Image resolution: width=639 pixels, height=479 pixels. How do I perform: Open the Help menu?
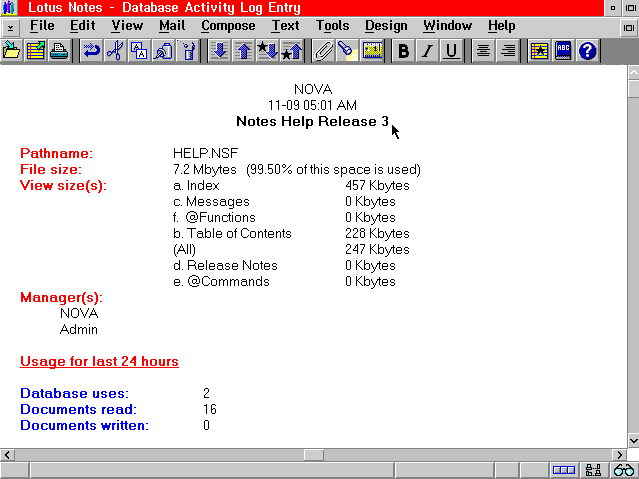pos(502,26)
